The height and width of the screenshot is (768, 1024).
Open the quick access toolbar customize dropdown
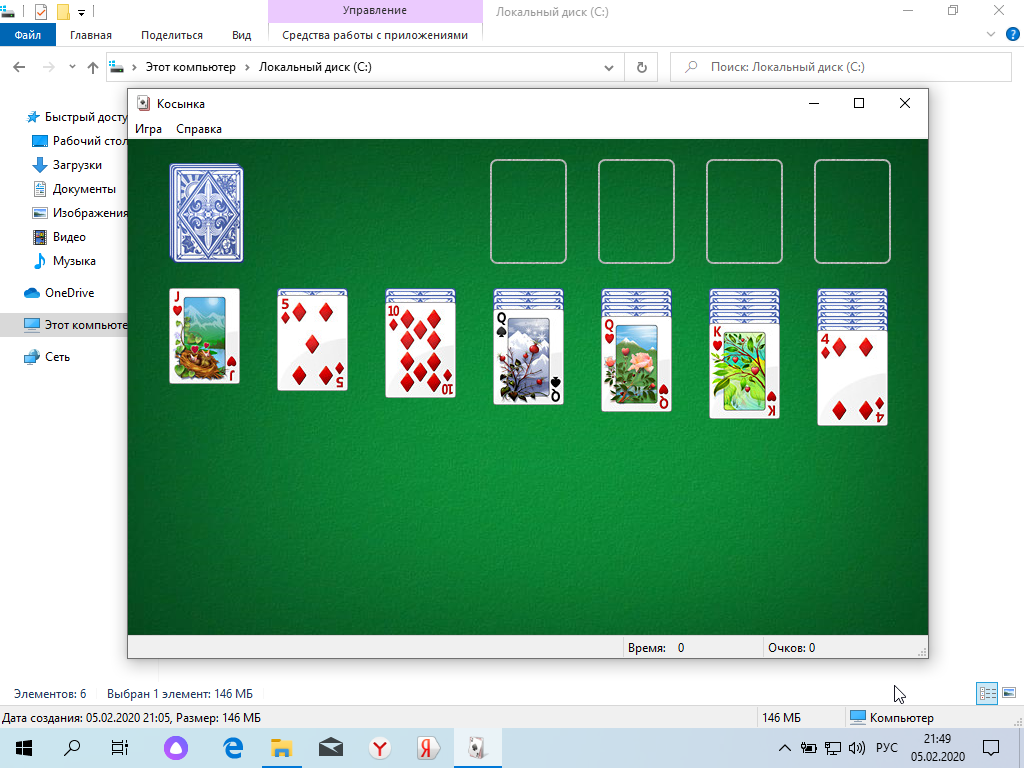click(x=82, y=12)
